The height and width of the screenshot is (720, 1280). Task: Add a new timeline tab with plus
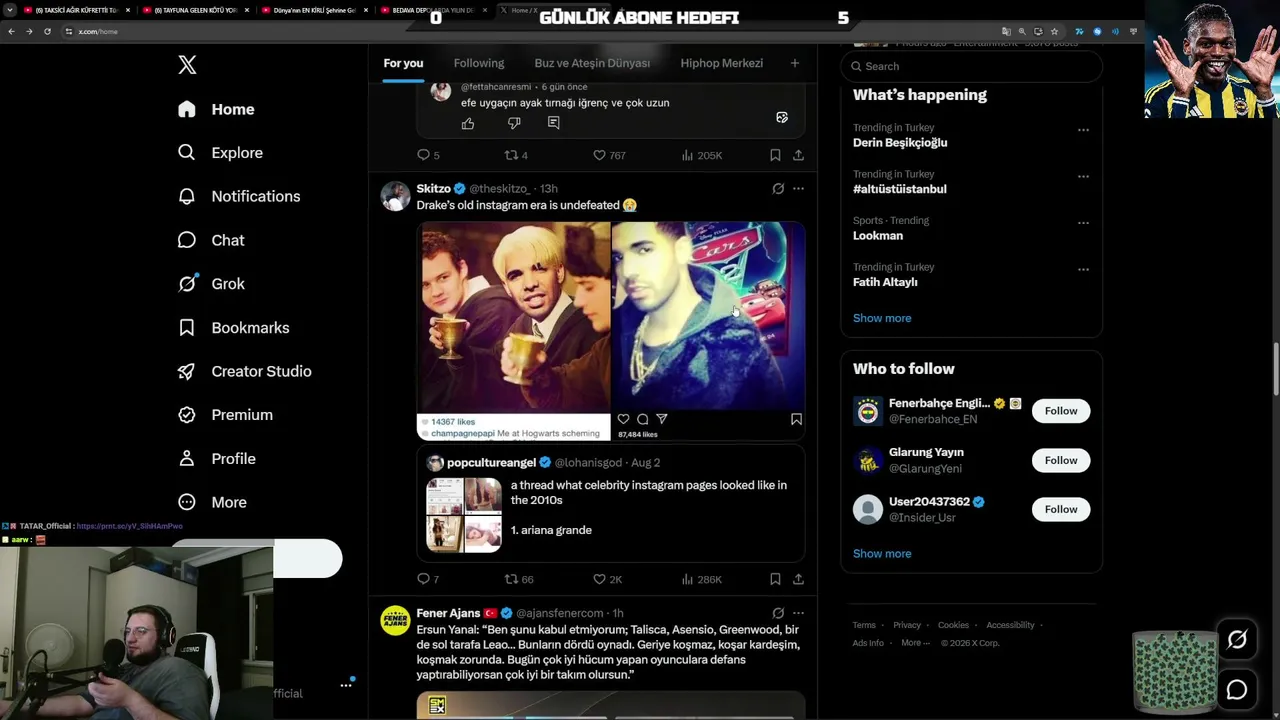click(795, 63)
